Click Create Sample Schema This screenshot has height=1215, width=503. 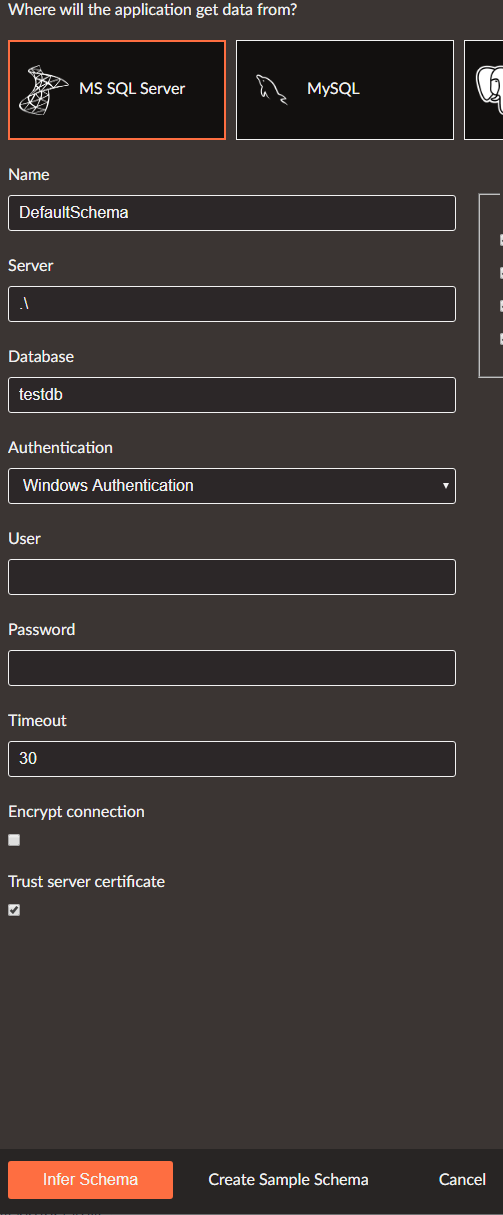(288, 1180)
